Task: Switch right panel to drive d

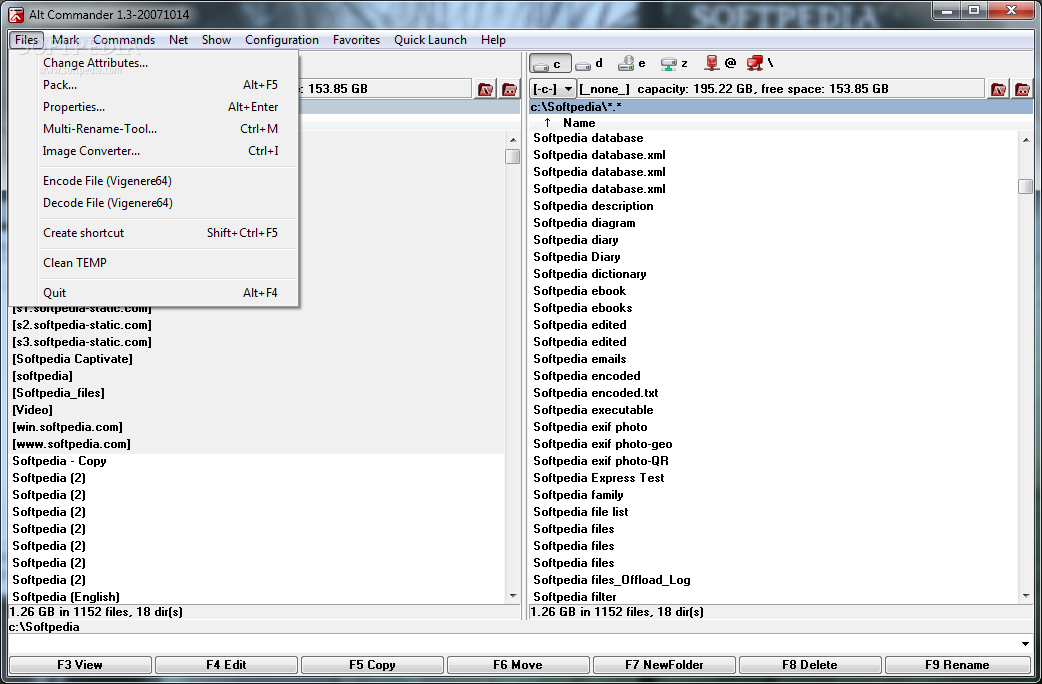Action: click(x=589, y=64)
